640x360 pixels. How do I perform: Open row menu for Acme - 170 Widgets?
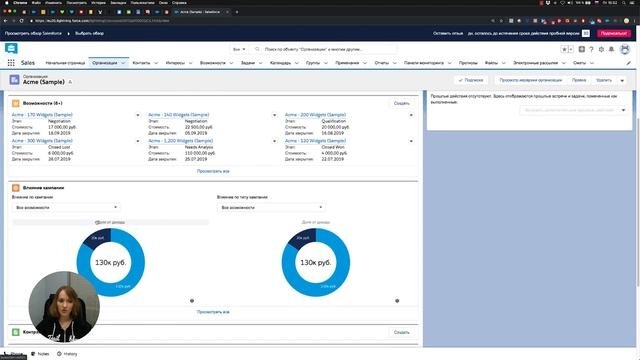coord(138,115)
